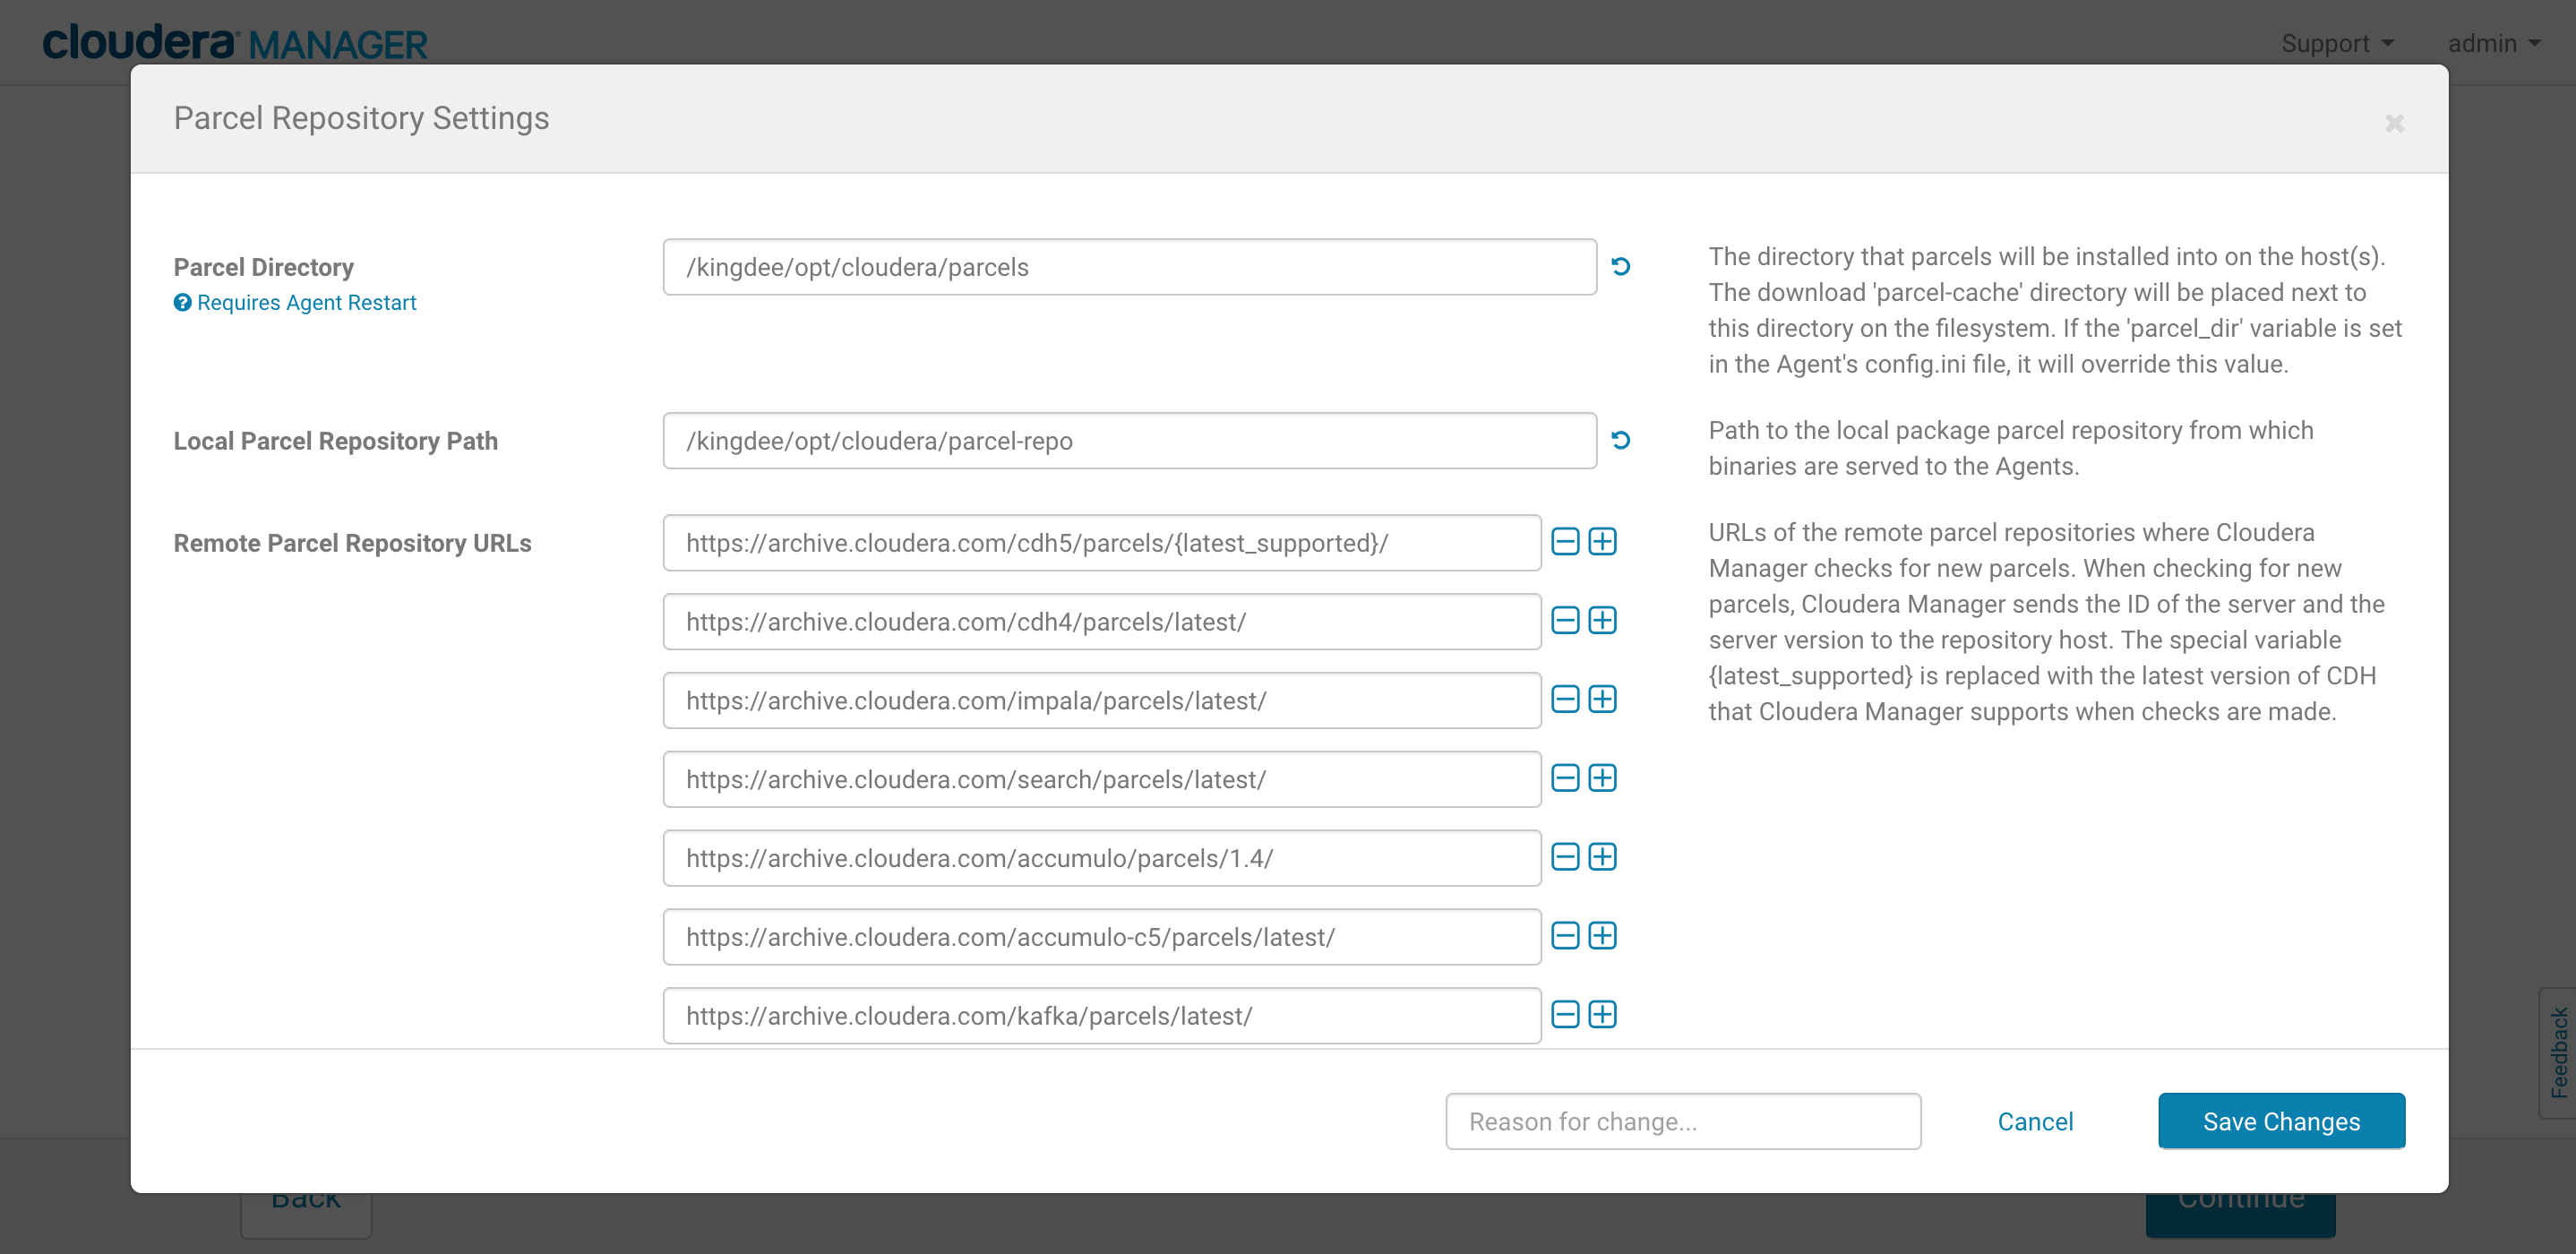Focus the Local Parcel Repository Path field

[x=1129, y=441]
